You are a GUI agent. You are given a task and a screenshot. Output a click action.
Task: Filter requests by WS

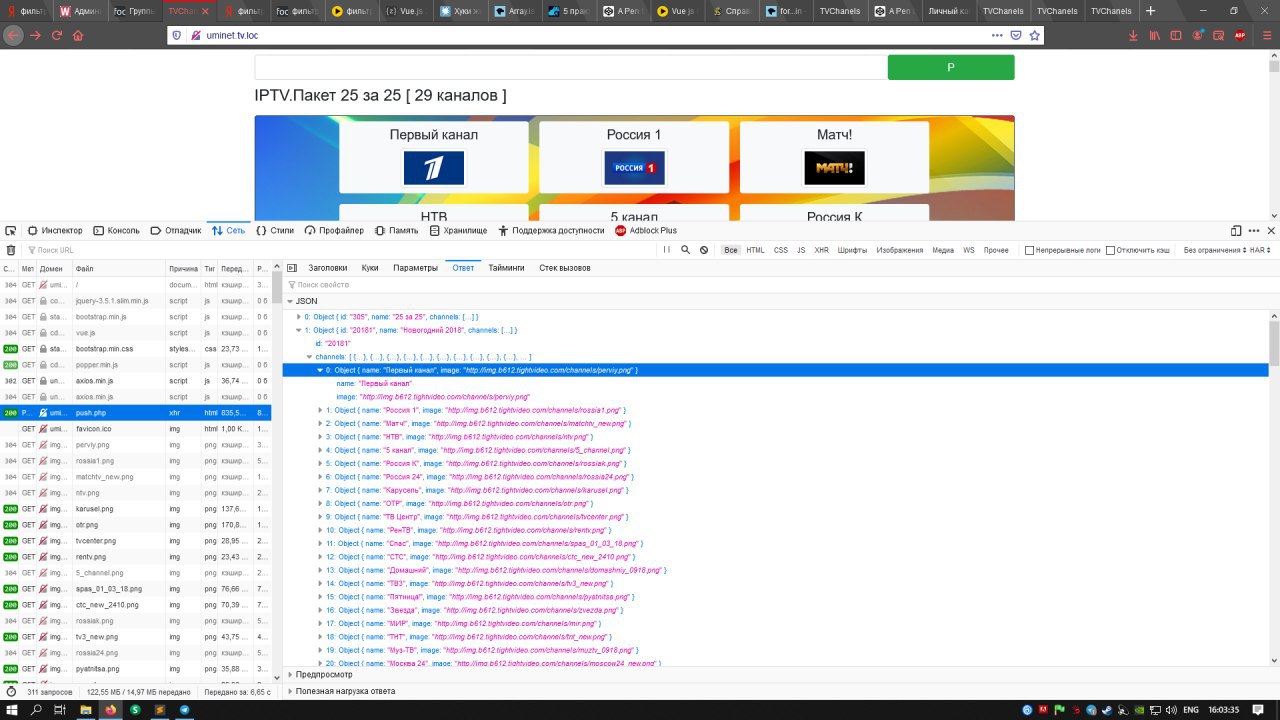click(x=969, y=250)
